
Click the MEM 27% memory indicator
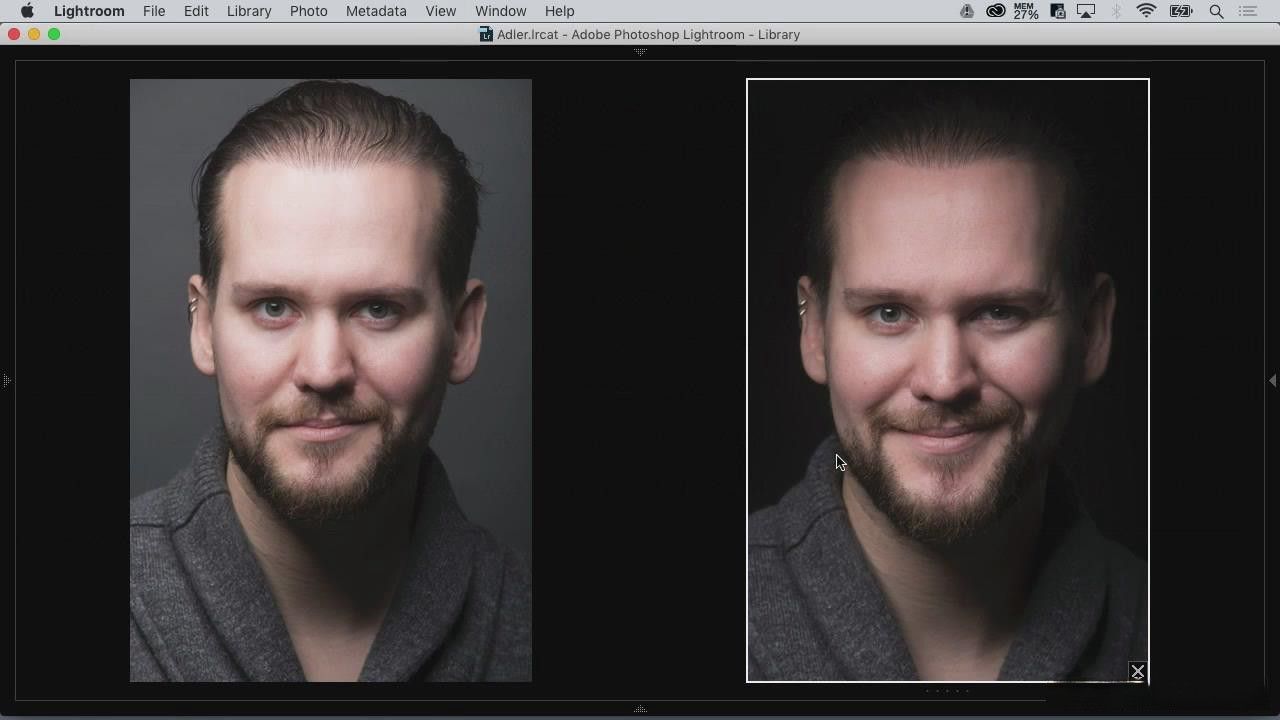pyautogui.click(x=1026, y=11)
